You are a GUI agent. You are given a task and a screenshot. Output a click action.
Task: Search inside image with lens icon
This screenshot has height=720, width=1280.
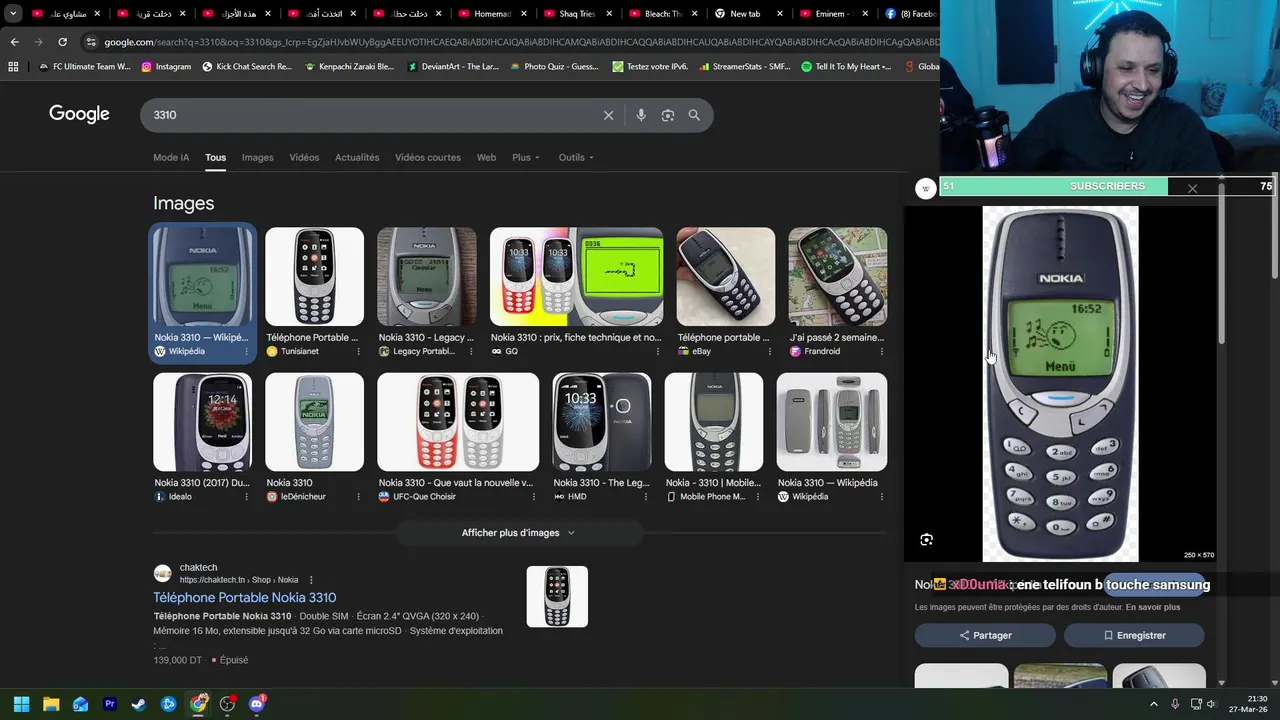926,540
